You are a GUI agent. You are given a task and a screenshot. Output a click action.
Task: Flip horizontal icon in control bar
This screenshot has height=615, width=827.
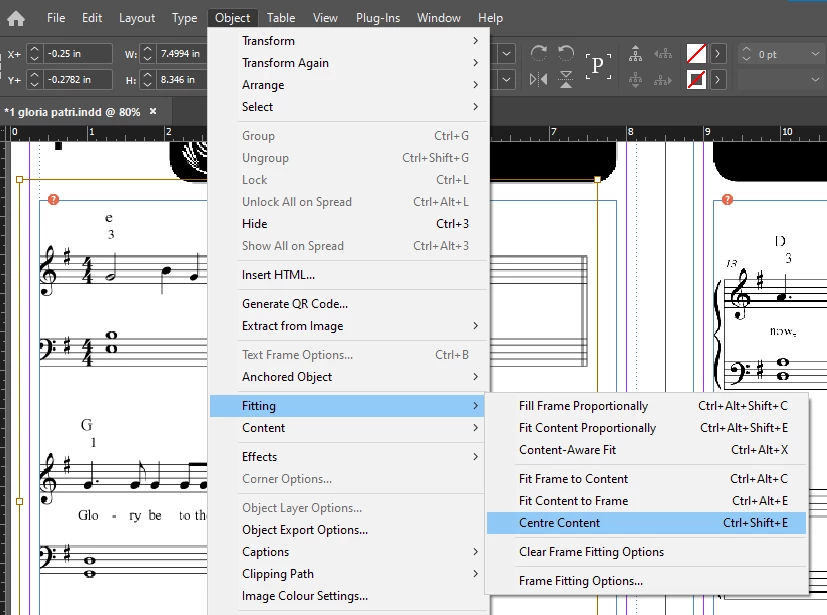pyautogui.click(x=538, y=80)
